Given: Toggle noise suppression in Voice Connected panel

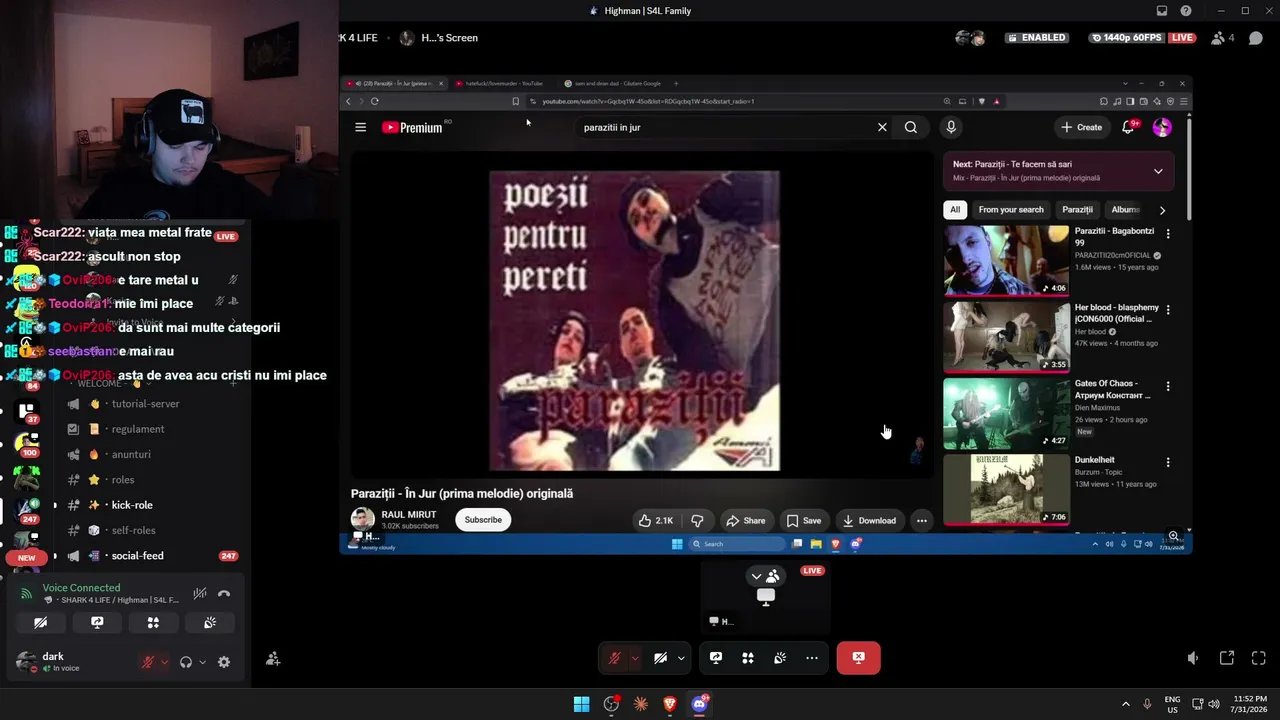Looking at the screenshot, I should [x=200, y=594].
